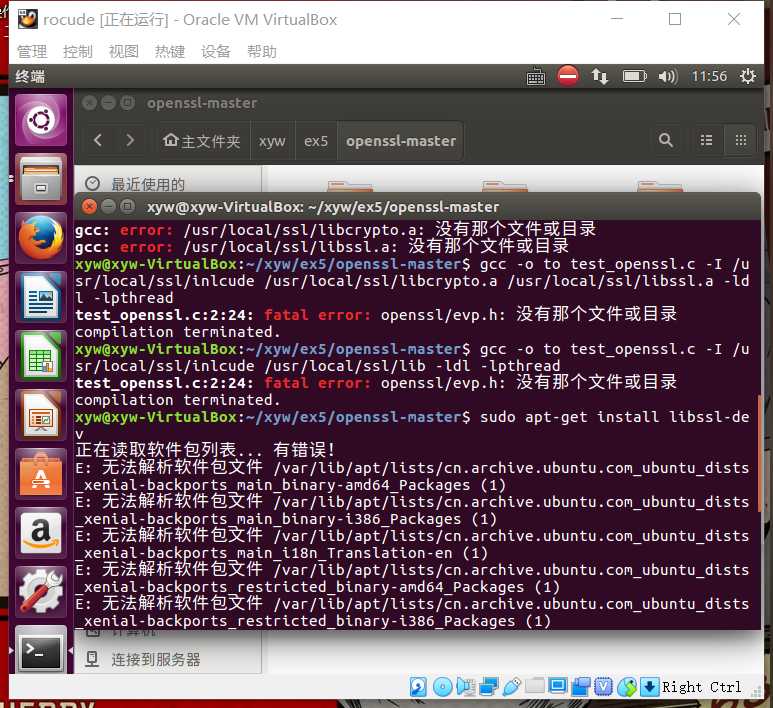Click the VirtualBox mouse integration status icon
This screenshot has width=773, height=708.
(x=650, y=687)
